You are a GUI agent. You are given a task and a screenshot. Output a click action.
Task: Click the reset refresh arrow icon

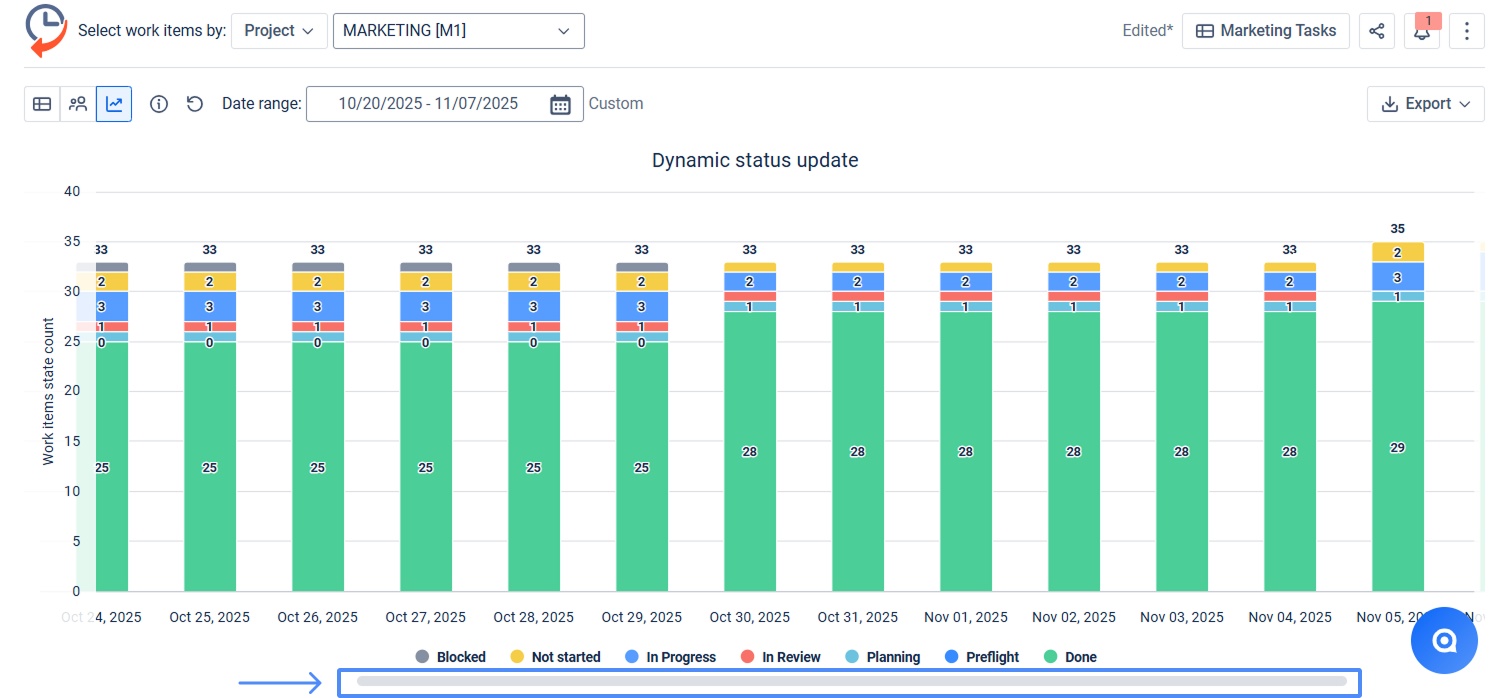point(195,104)
